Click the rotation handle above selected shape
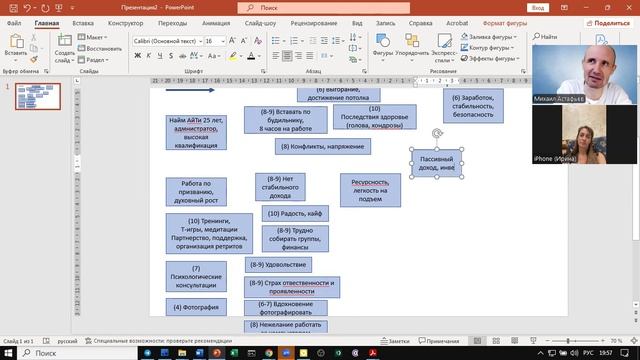This screenshot has width=640, height=360. [437, 133]
